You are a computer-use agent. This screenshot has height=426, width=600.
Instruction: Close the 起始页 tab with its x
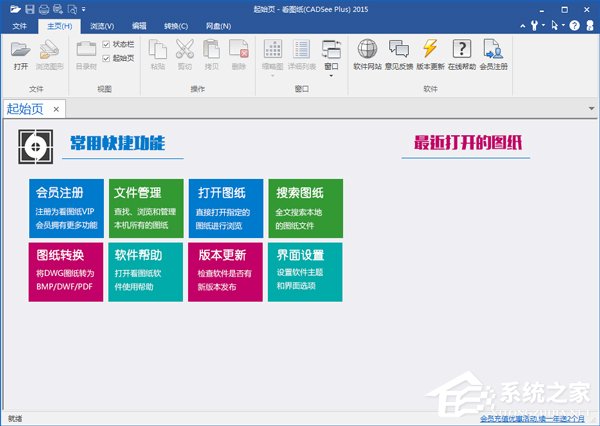pyautogui.click(x=56, y=109)
